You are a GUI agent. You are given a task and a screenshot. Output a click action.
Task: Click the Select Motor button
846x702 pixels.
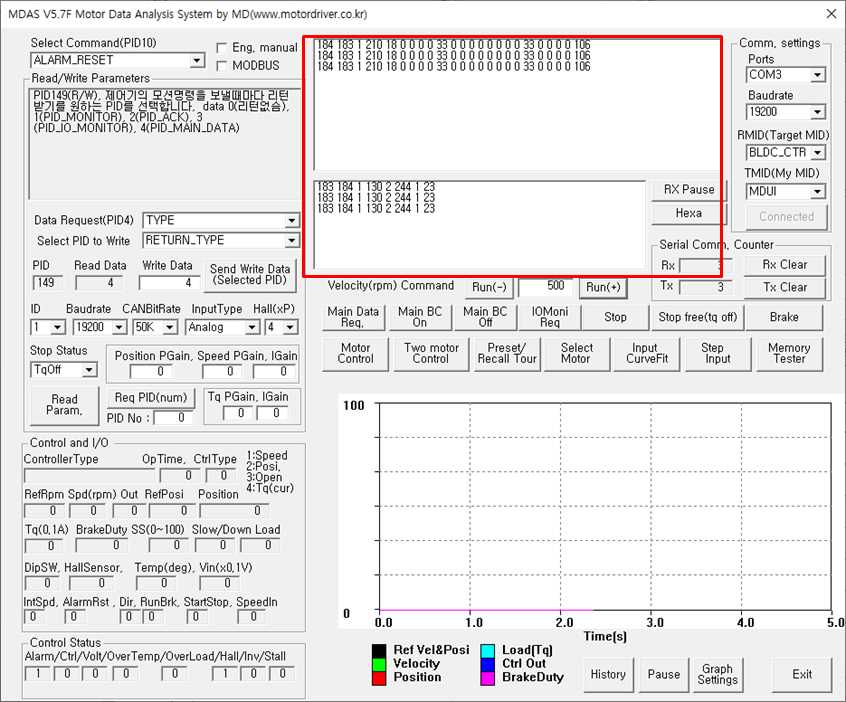[576, 354]
